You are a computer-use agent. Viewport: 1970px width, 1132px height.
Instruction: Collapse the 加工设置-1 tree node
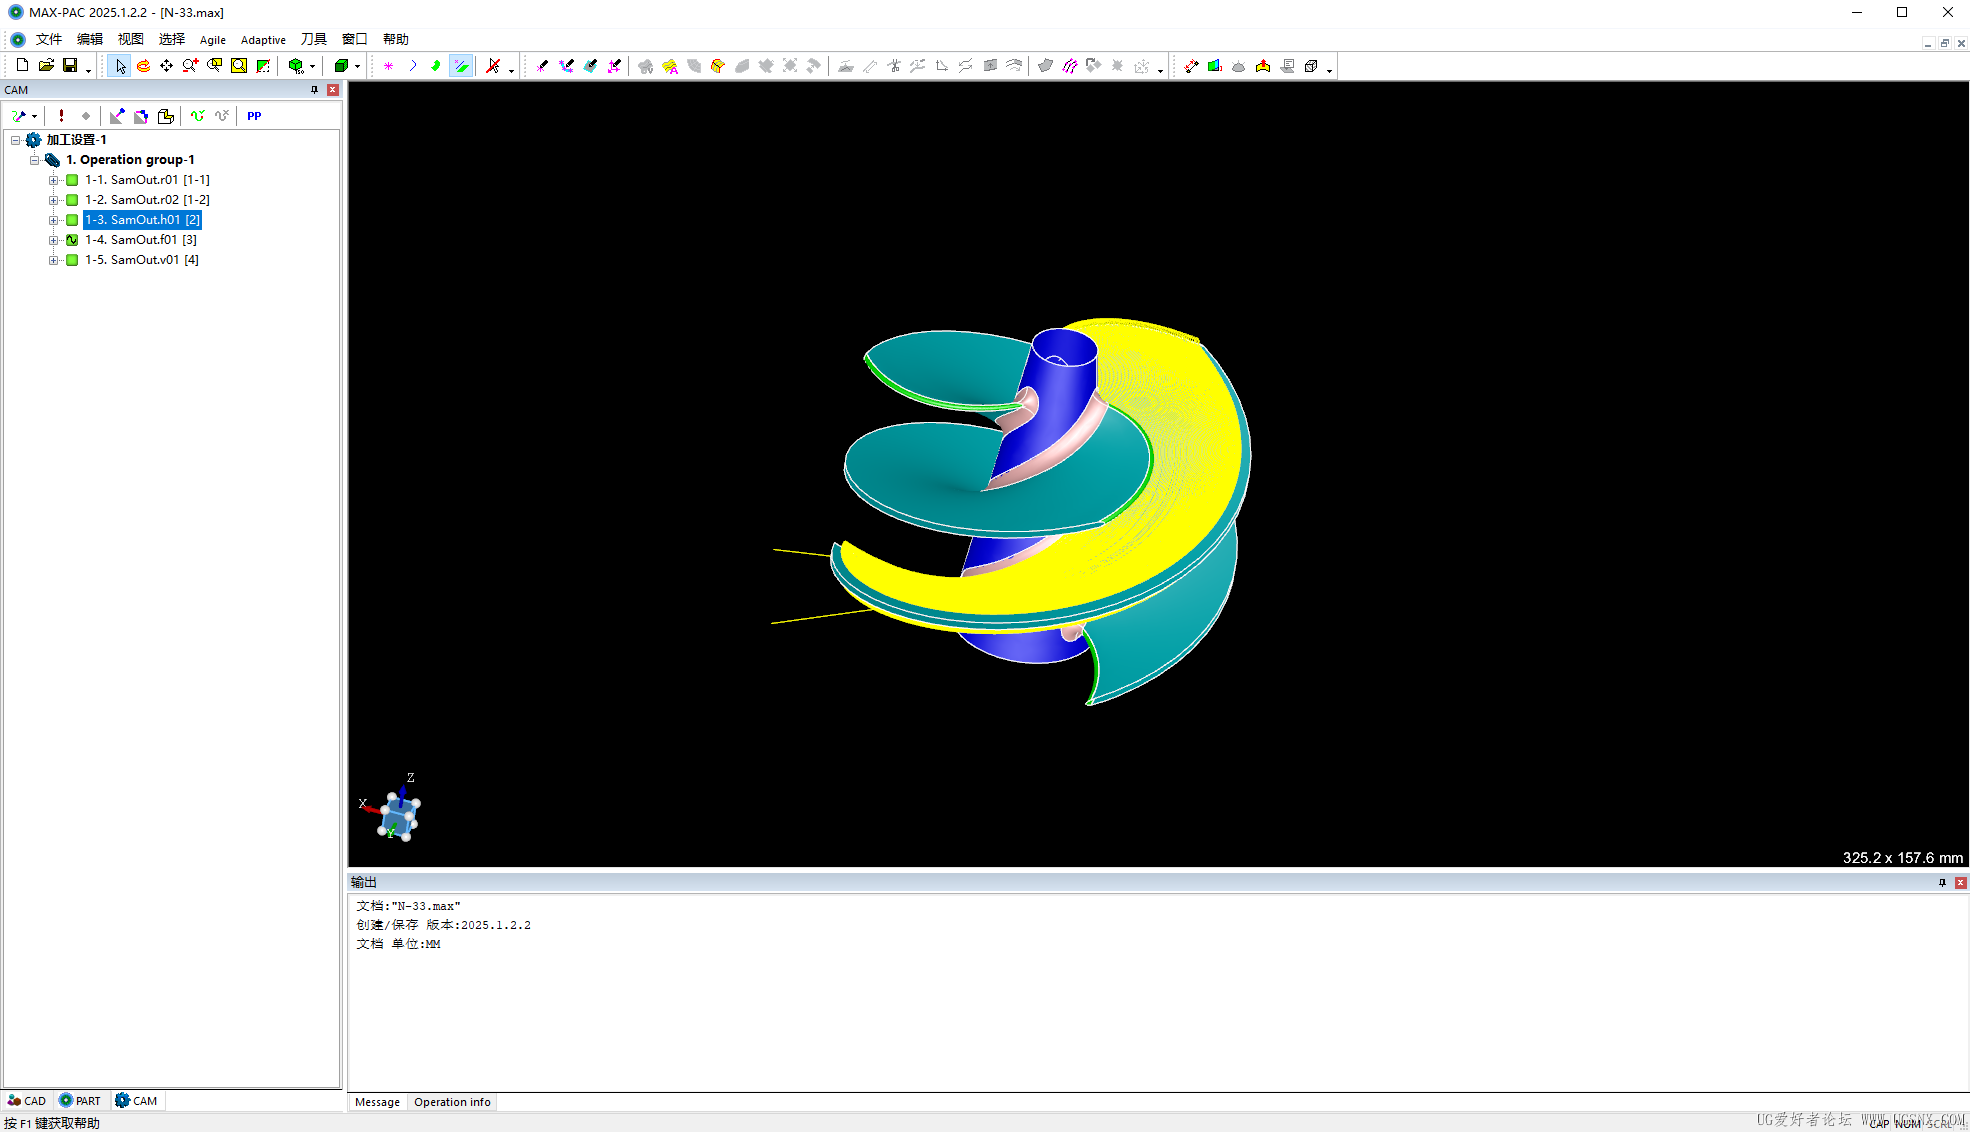click(x=15, y=140)
